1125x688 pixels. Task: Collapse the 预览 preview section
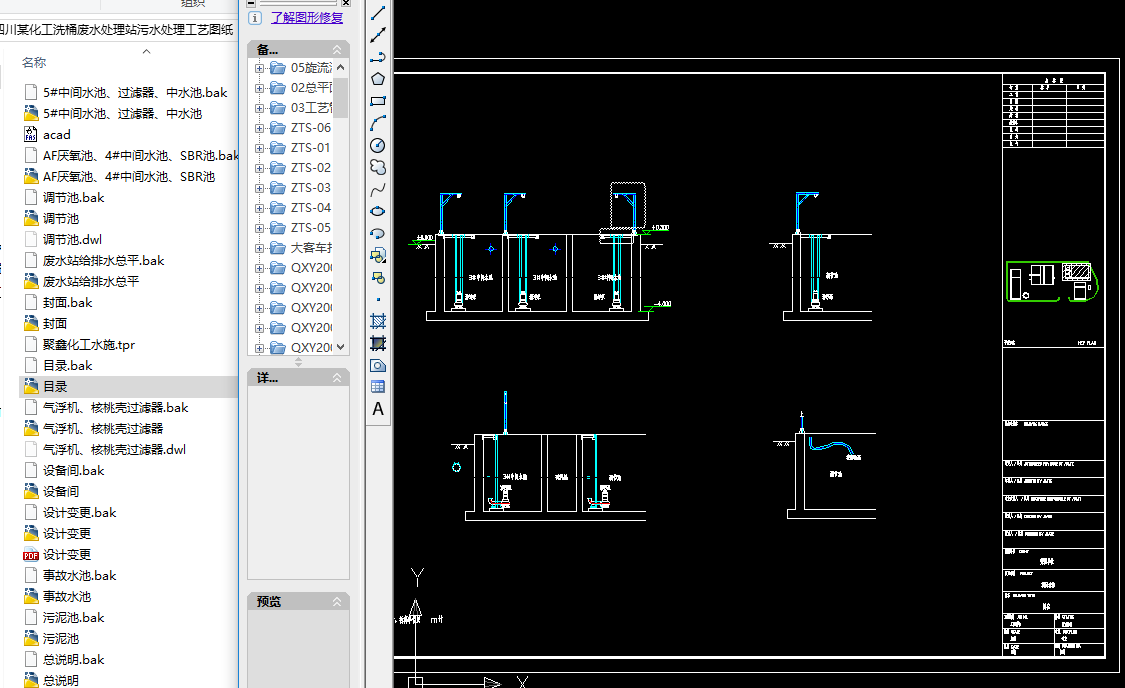(336, 602)
